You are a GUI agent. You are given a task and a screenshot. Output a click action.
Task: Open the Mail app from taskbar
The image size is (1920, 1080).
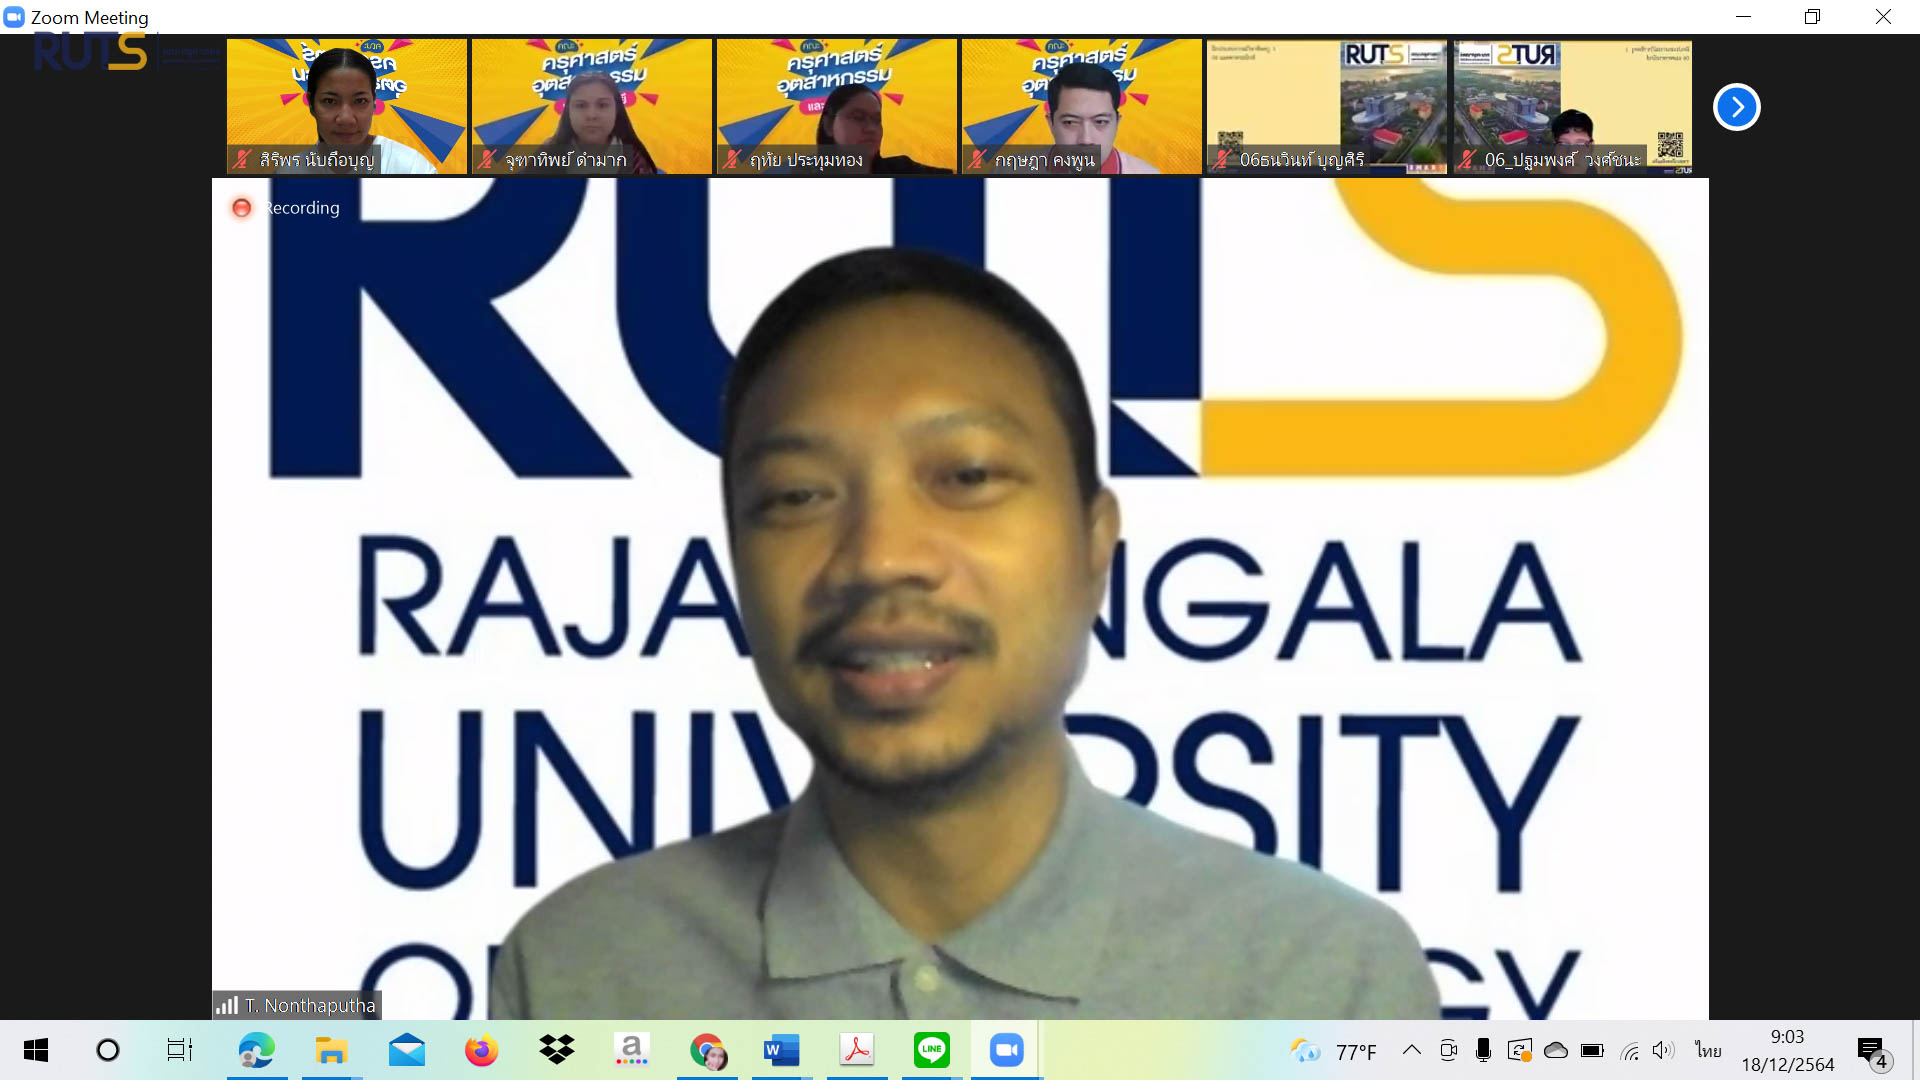407,1050
